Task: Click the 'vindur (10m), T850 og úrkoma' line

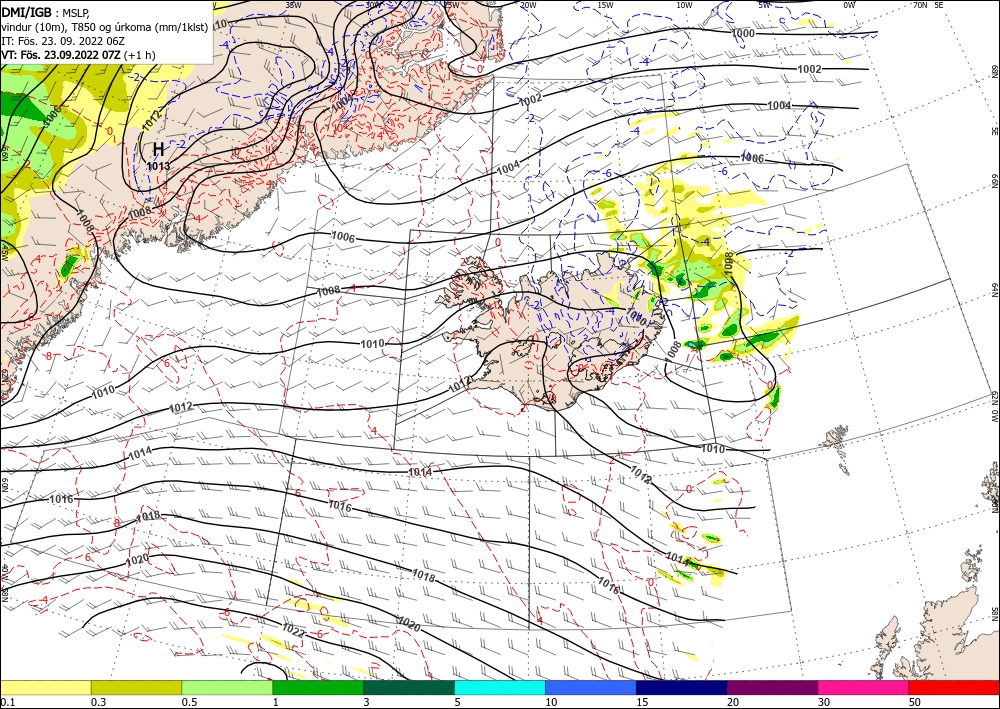Action: click(x=105, y=26)
